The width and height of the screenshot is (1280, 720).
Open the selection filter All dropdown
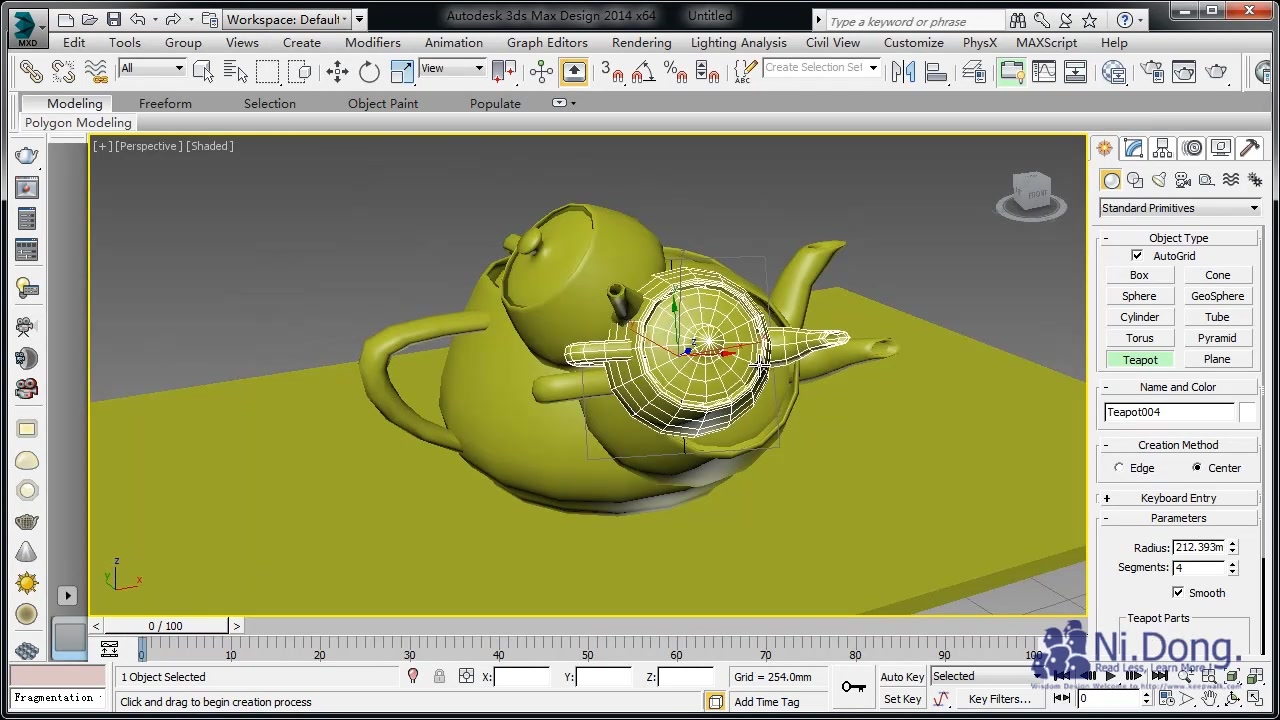pos(152,68)
